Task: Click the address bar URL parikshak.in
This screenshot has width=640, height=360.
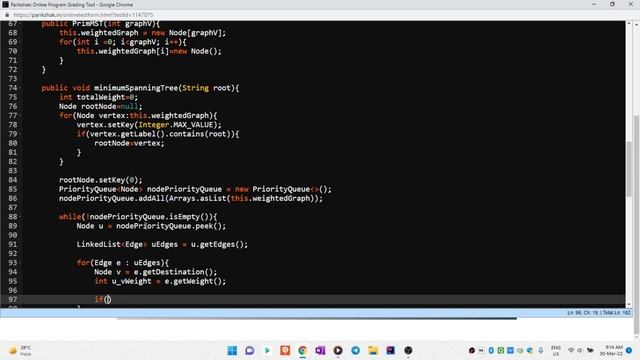Action: [83, 15]
